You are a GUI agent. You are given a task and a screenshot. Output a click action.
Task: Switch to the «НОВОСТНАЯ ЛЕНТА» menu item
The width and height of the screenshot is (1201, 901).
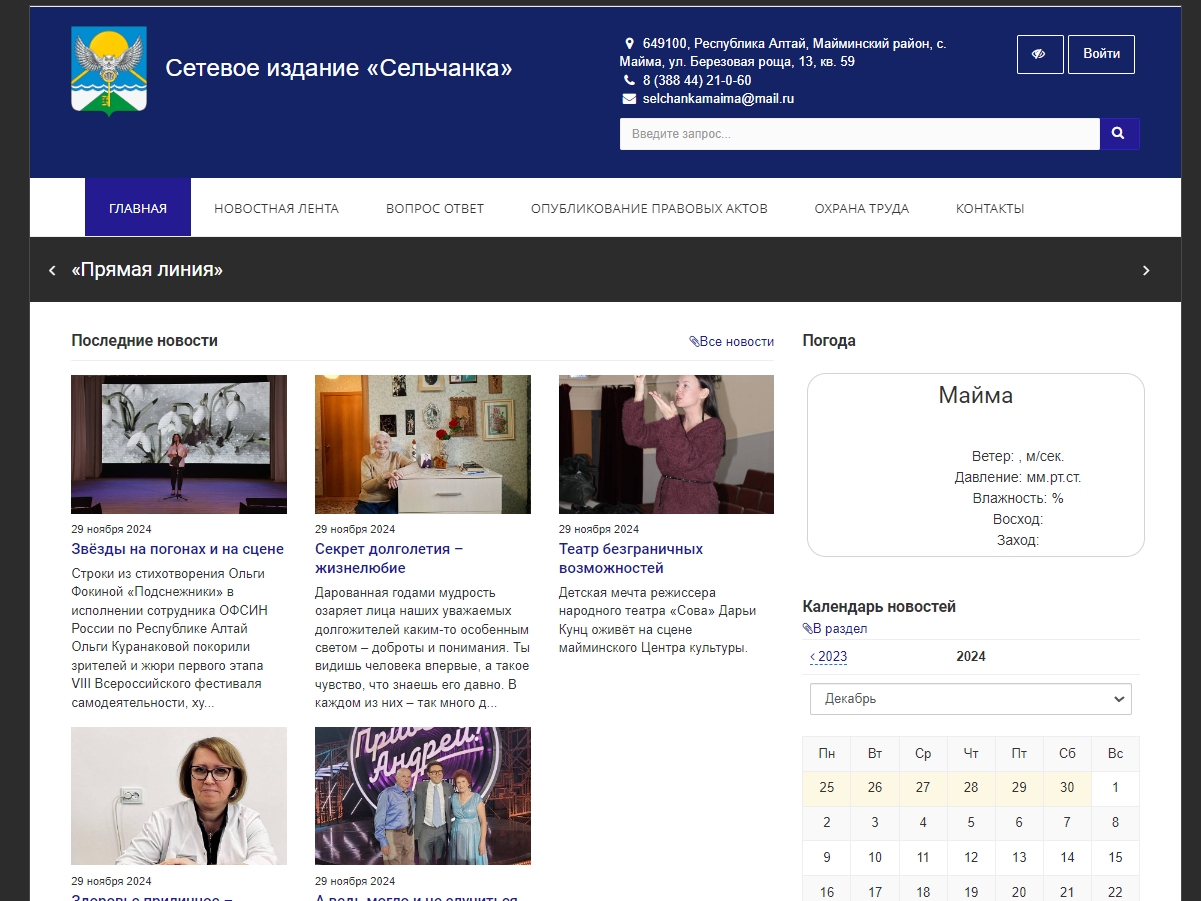tap(276, 208)
